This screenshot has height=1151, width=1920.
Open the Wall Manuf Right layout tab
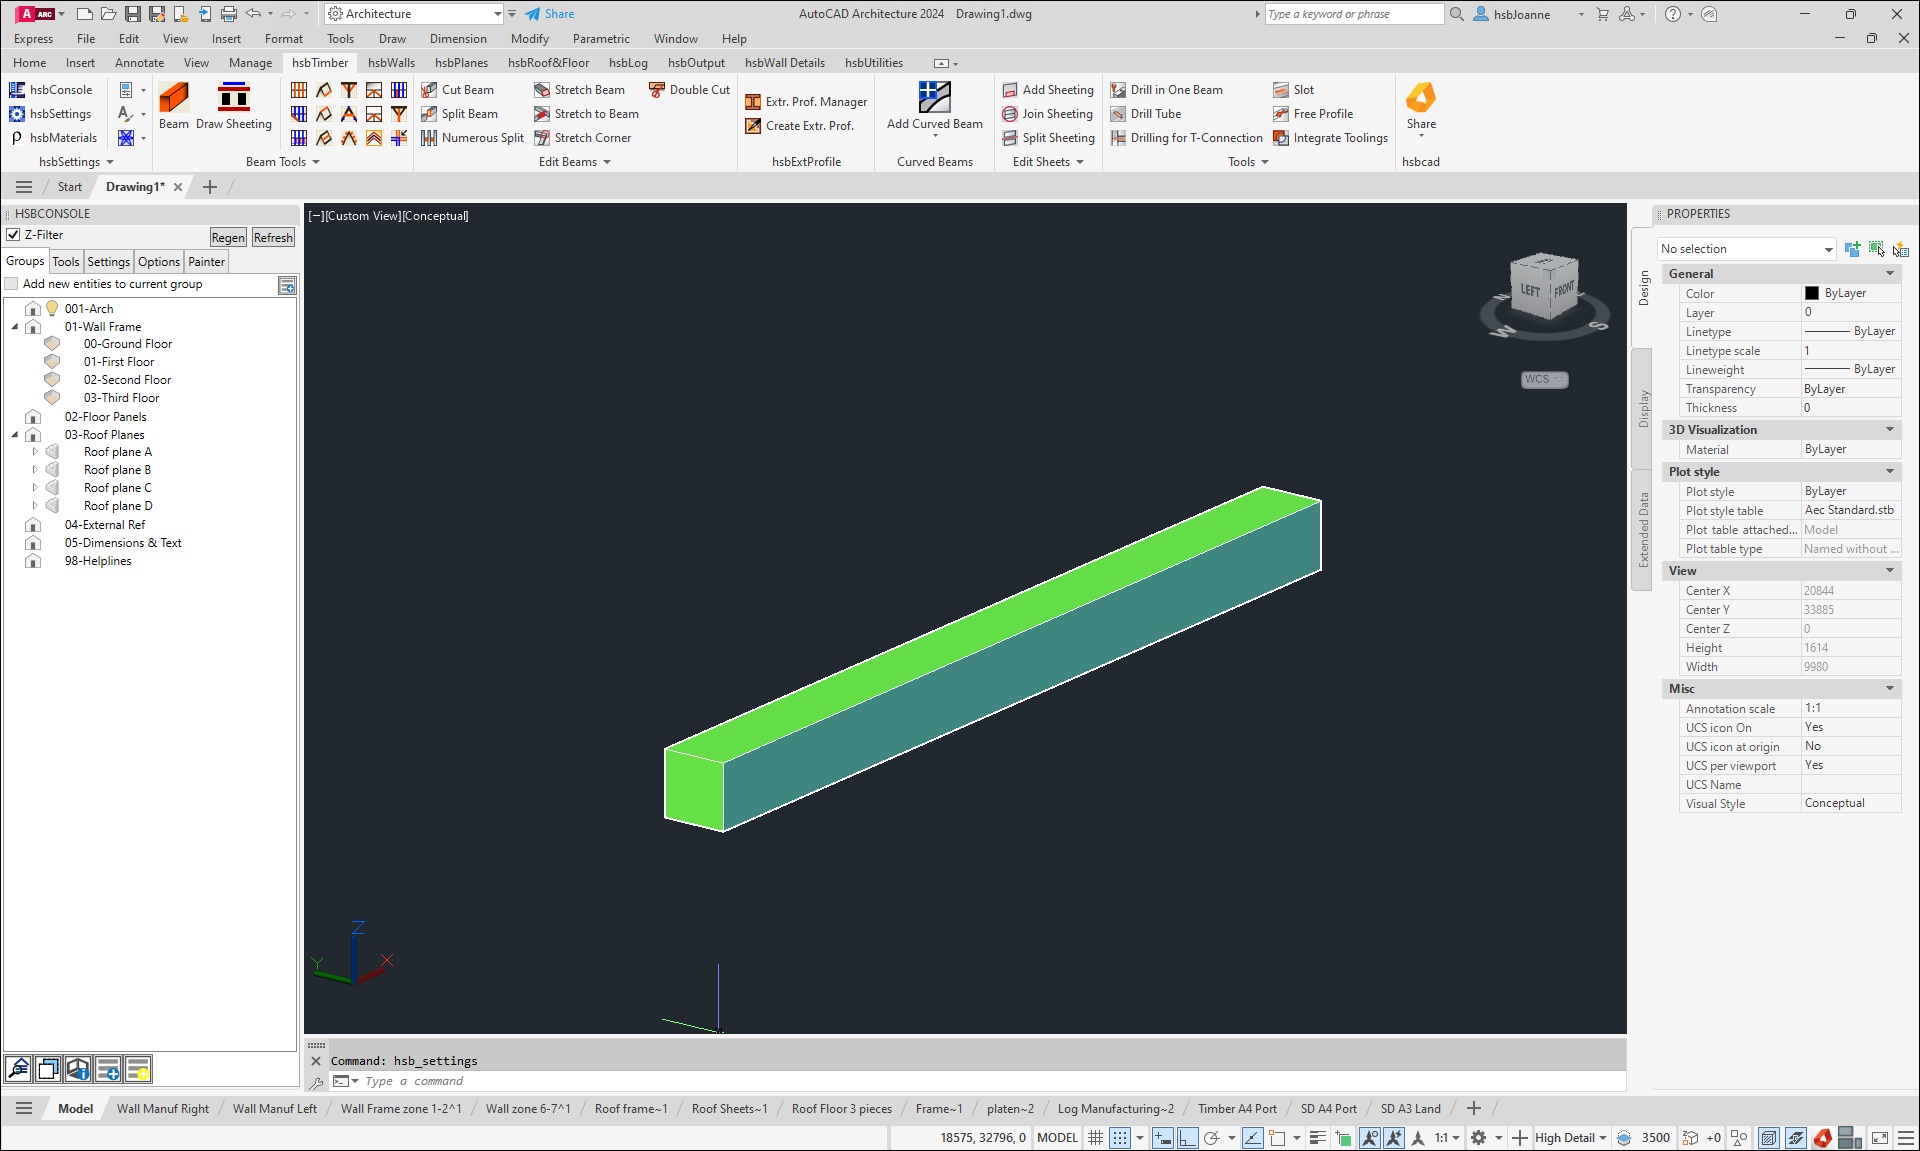coord(163,1109)
